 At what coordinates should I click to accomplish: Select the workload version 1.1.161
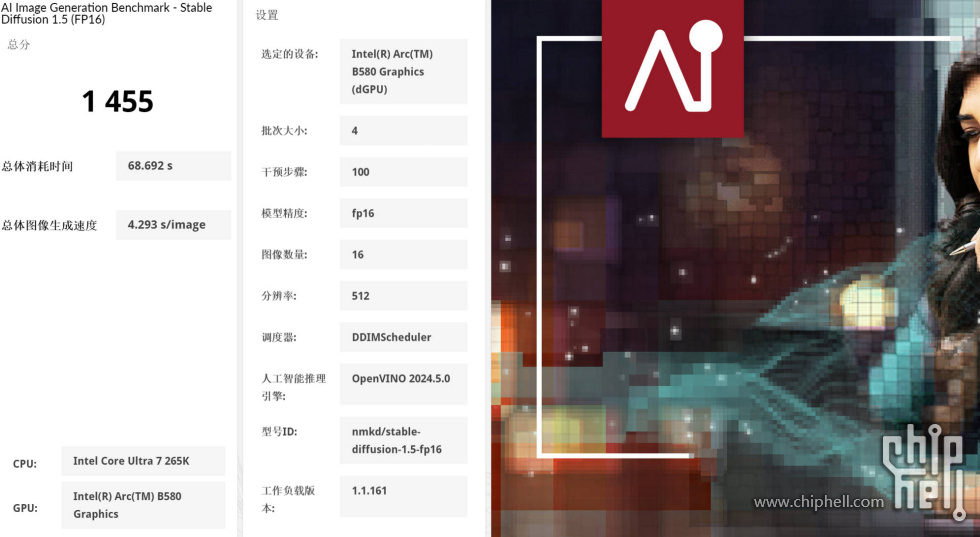coord(404,496)
